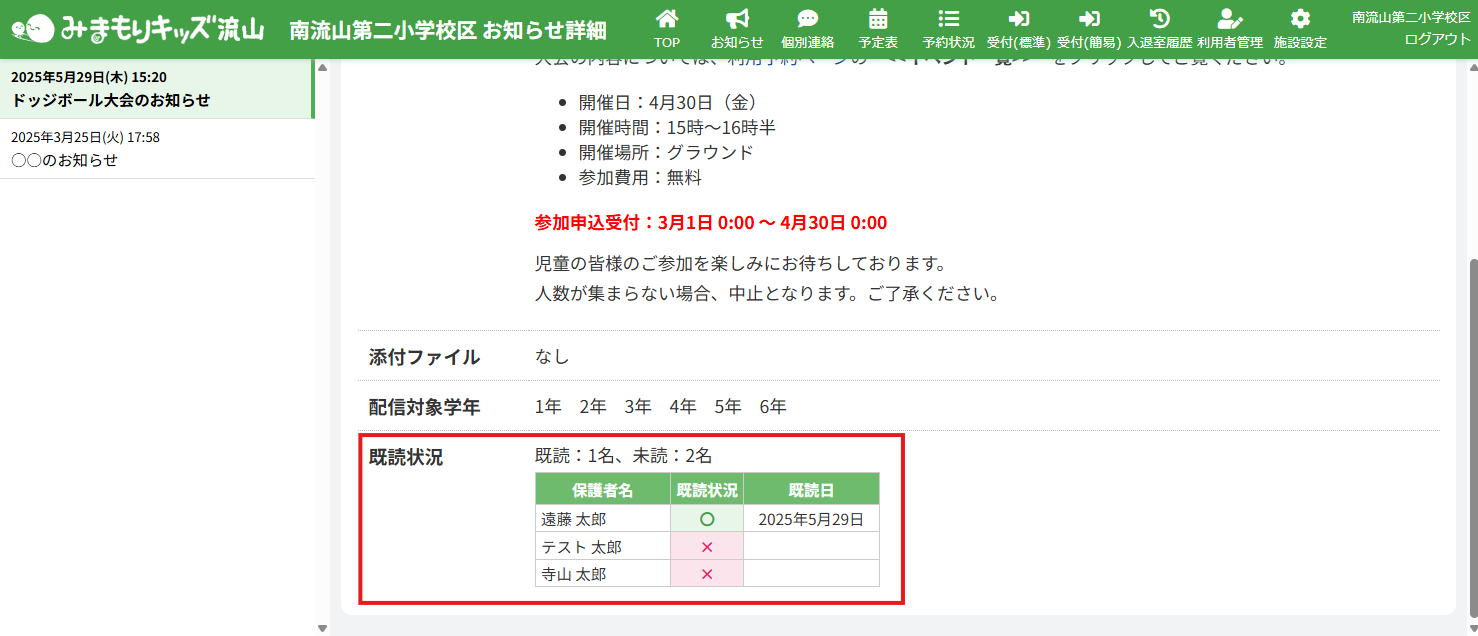Open お知らせ megaphone icon in navbar
The width and height of the screenshot is (1478, 636).
click(x=737, y=19)
